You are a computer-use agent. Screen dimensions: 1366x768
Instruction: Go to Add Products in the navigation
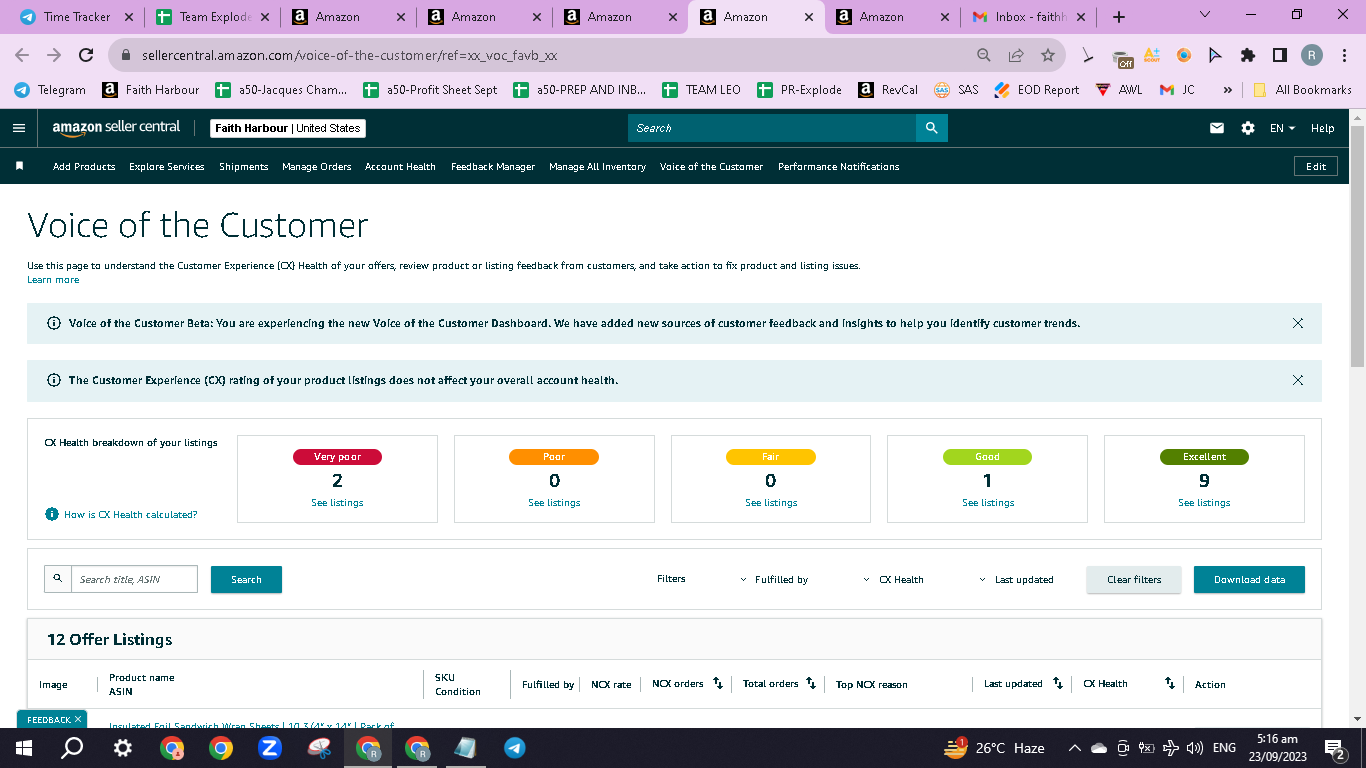click(84, 167)
